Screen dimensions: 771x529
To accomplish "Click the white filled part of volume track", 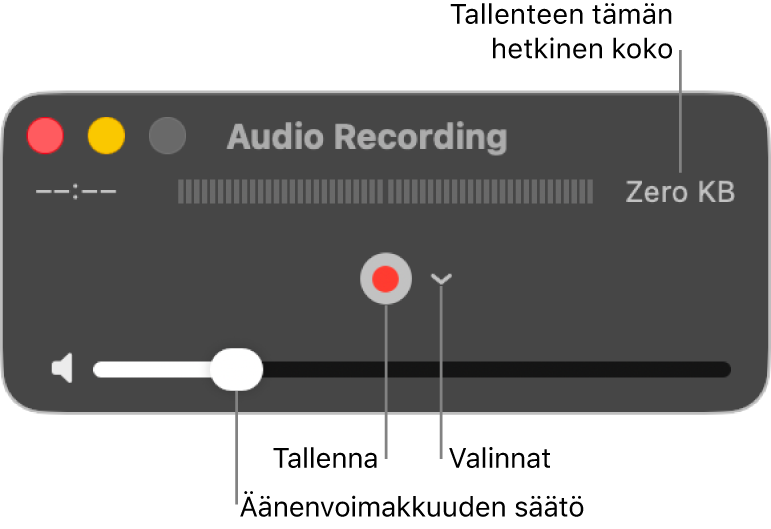I will (x=152, y=369).
